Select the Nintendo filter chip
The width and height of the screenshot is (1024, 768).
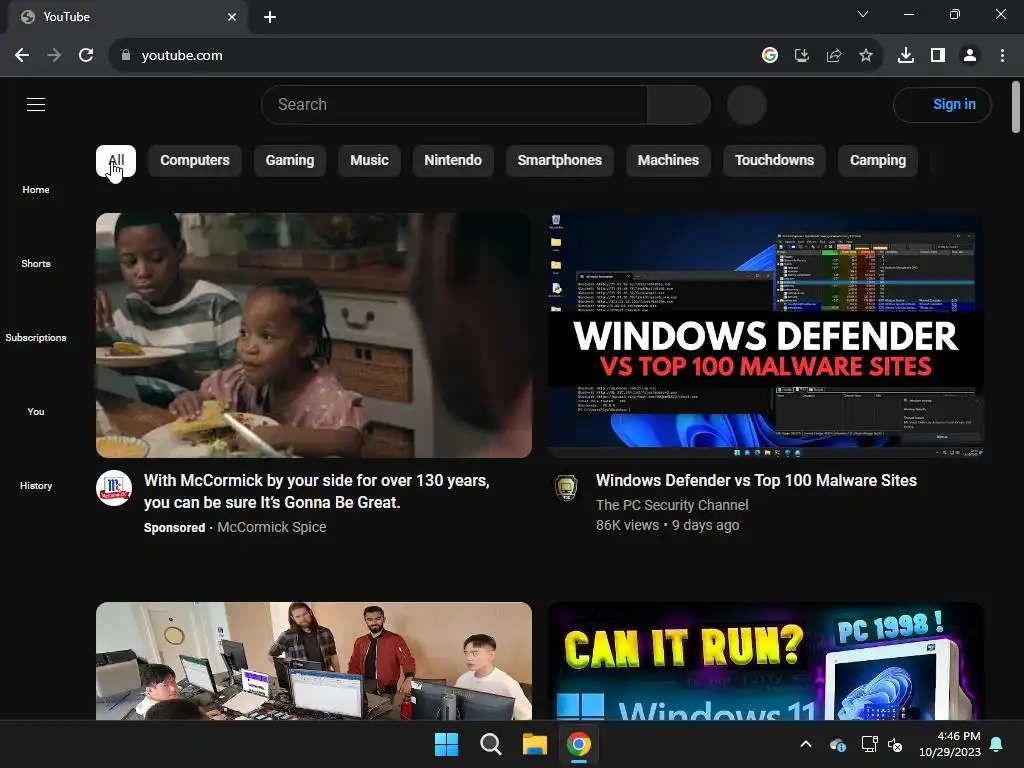tap(453, 161)
